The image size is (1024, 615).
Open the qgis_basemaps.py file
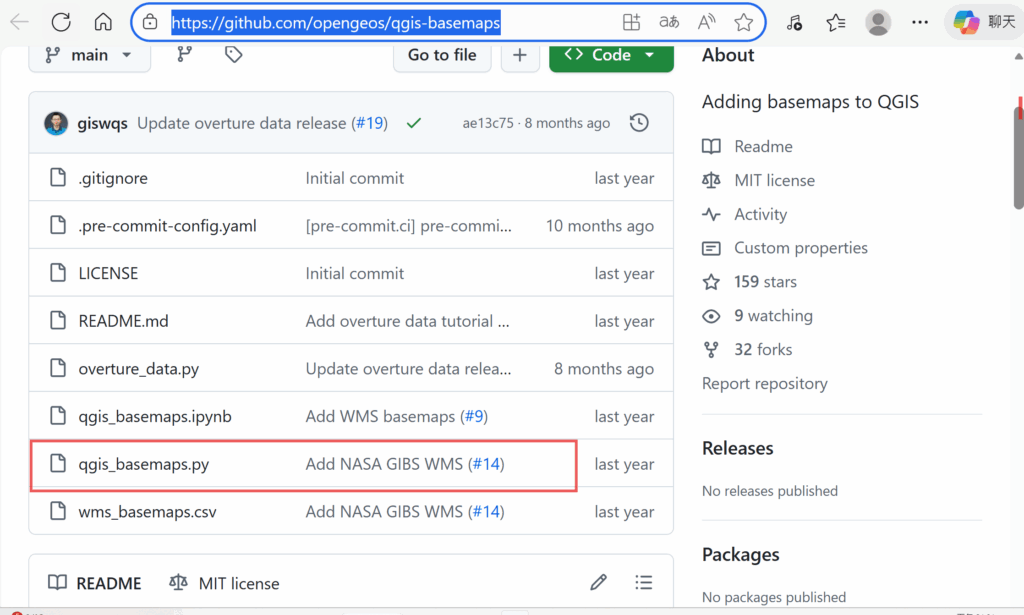click(144, 464)
